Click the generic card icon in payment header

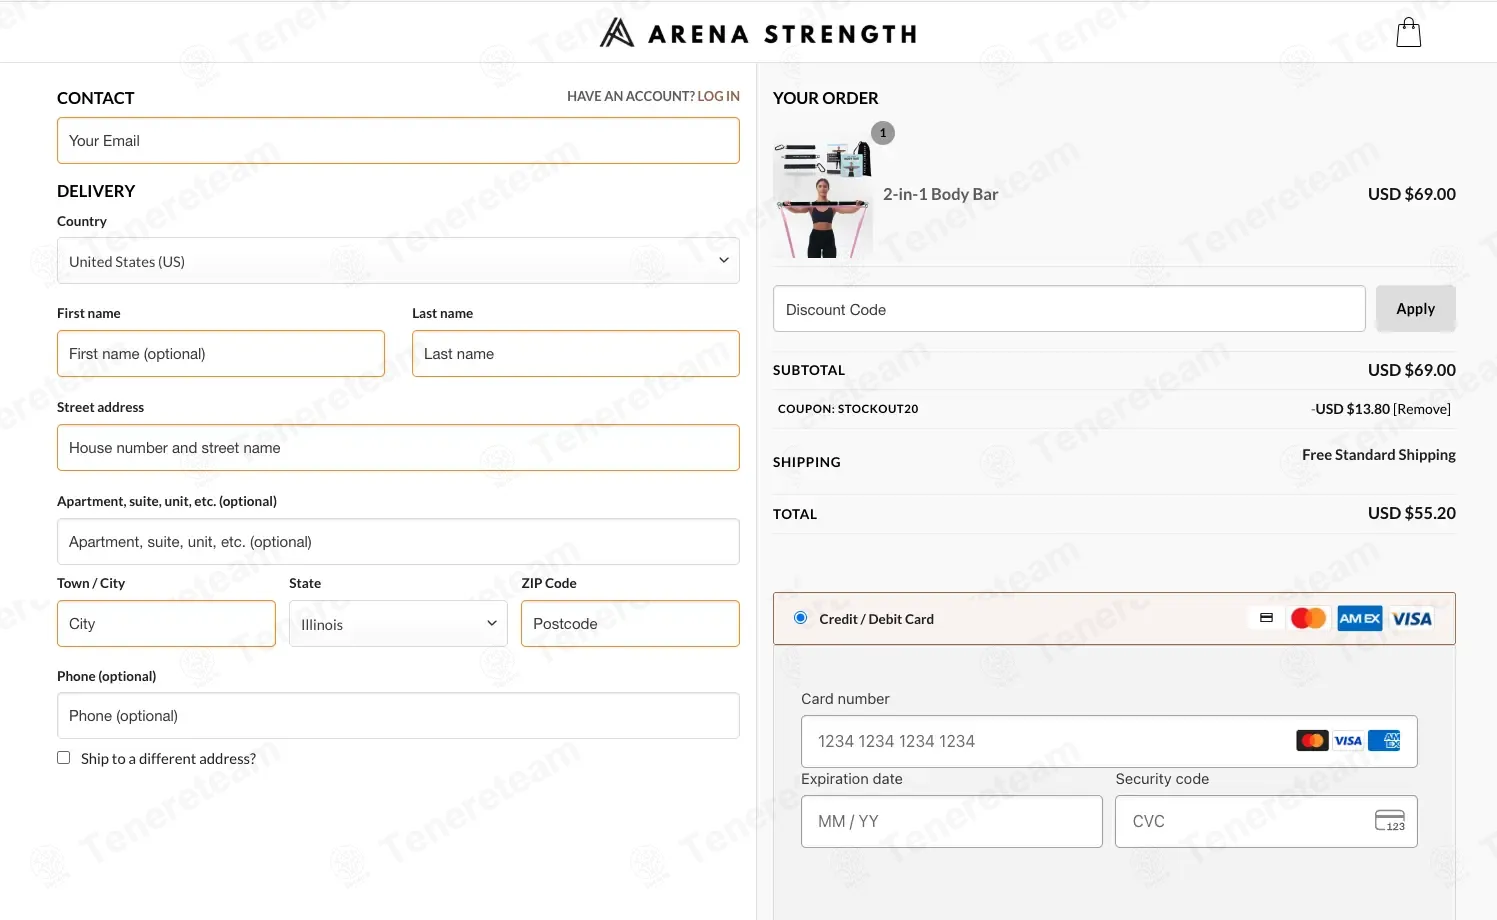(1266, 618)
